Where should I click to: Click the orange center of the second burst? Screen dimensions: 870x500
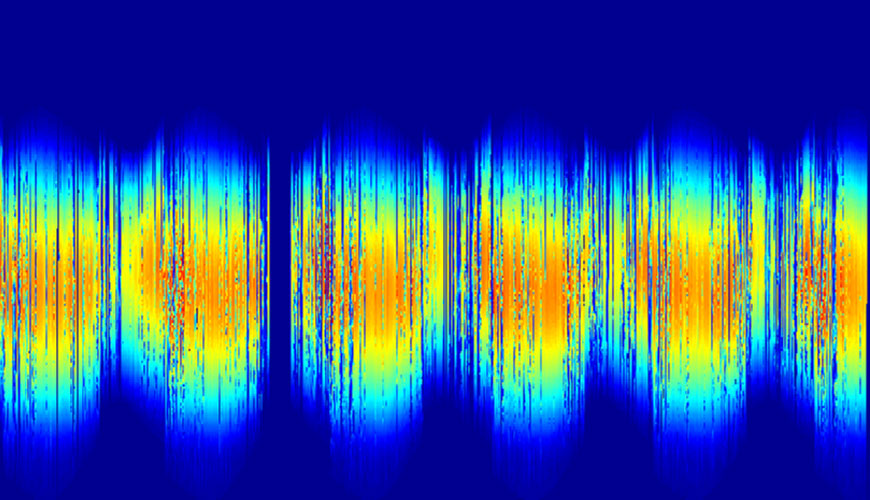click(x=200, y=285)
